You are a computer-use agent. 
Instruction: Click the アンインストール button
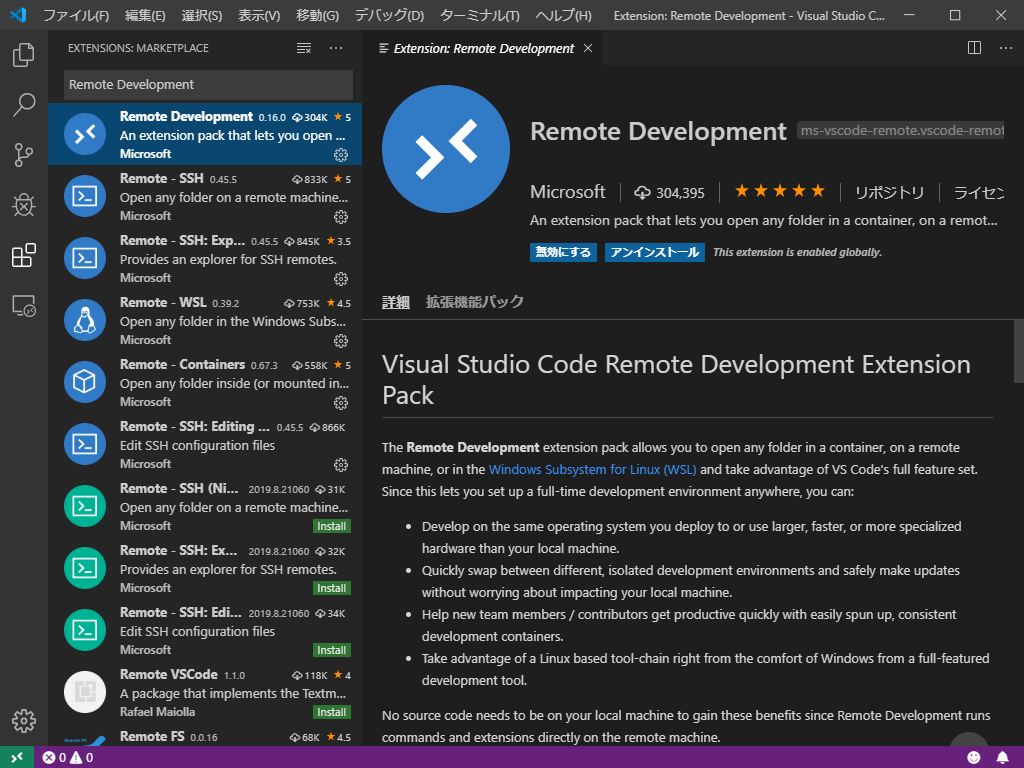coord(654,252)
